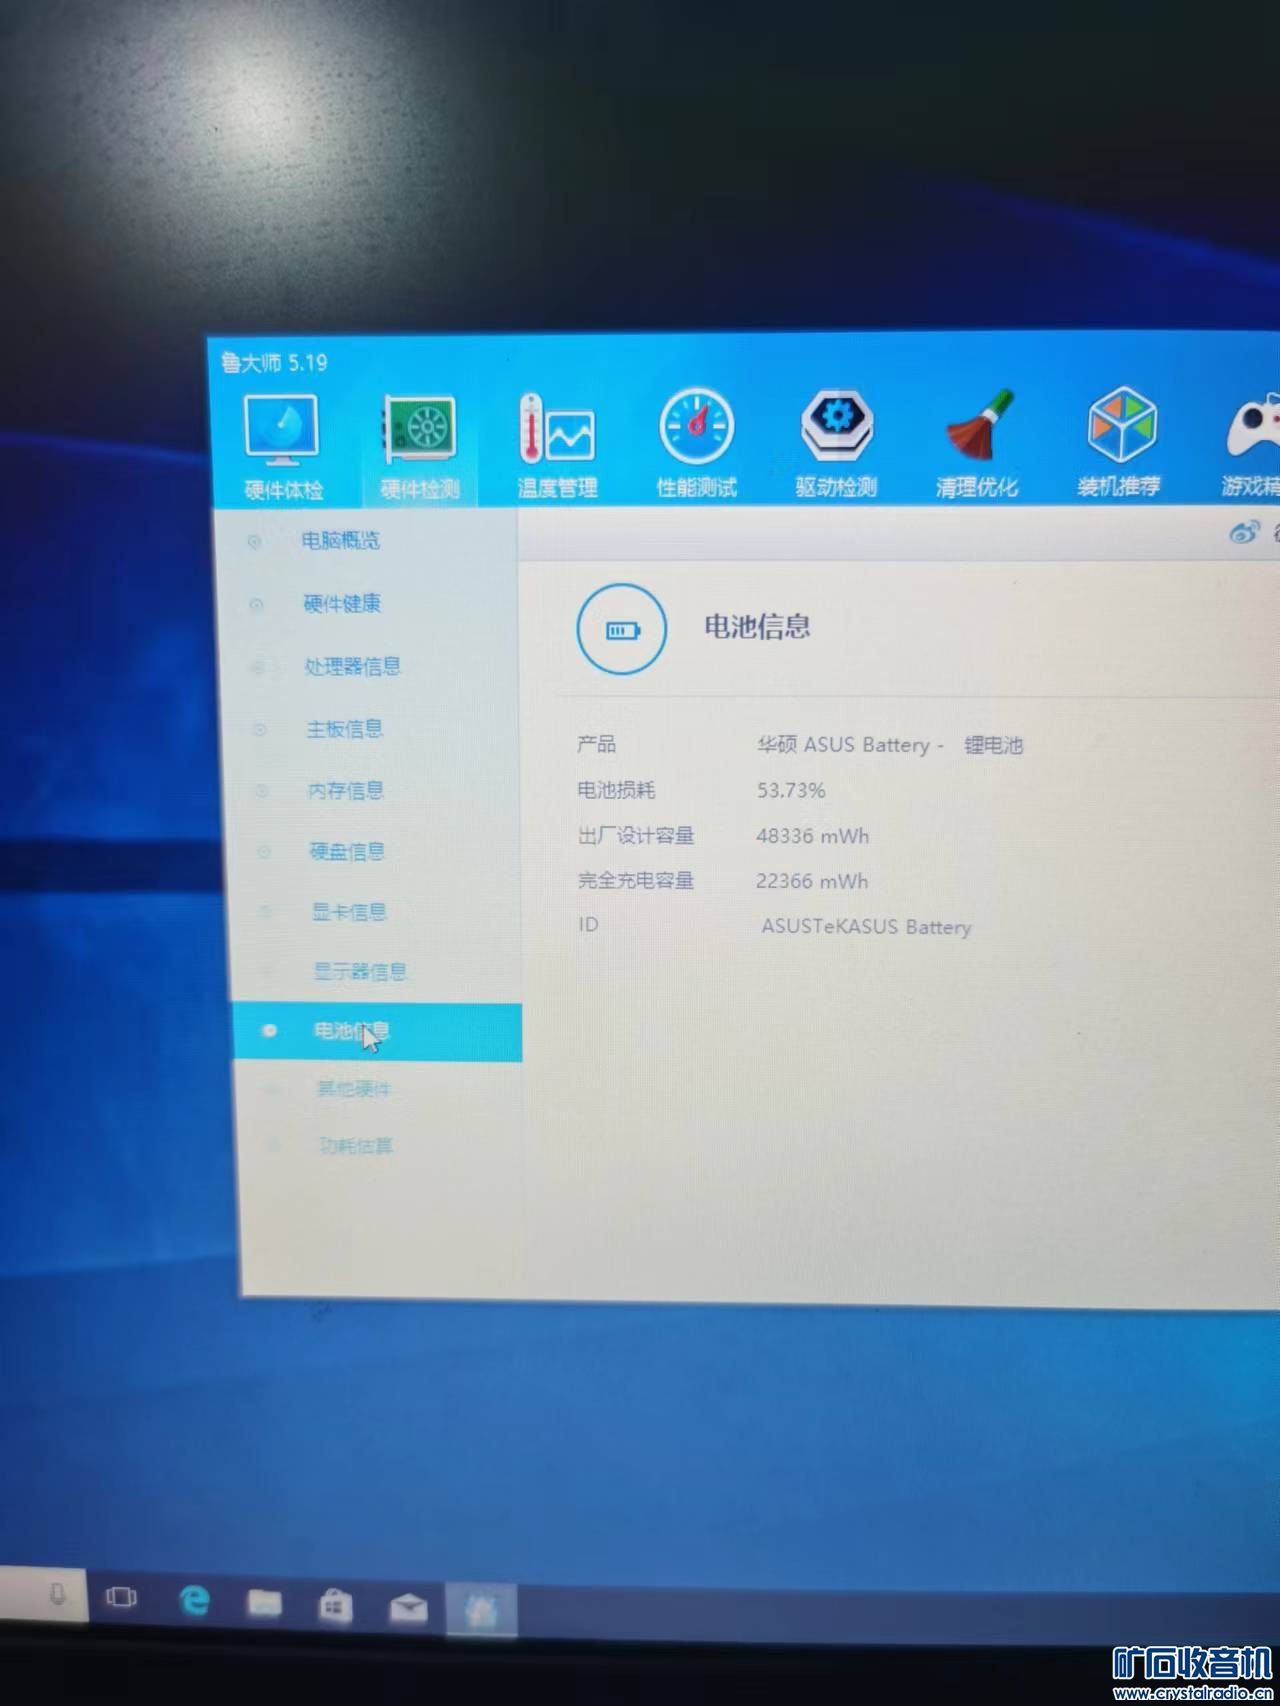Click the ID label in battery info
The image size is (1280, 1706).
coord(588,924)
